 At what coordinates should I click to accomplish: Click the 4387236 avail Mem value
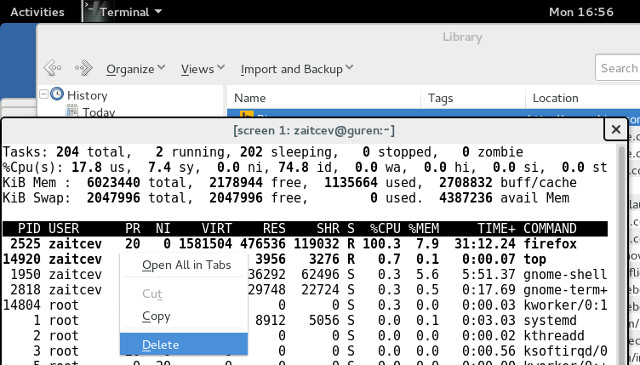[466, 198]
